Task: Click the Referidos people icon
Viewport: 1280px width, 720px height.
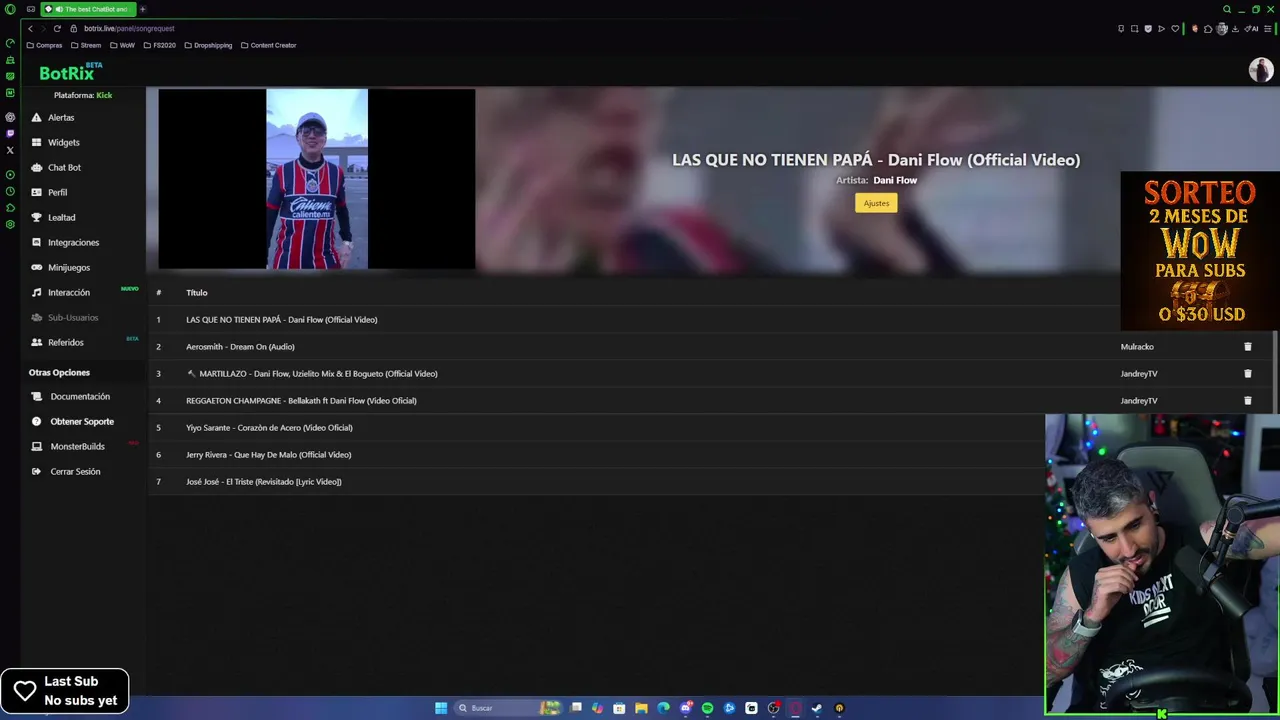Action: coord(37,343)
